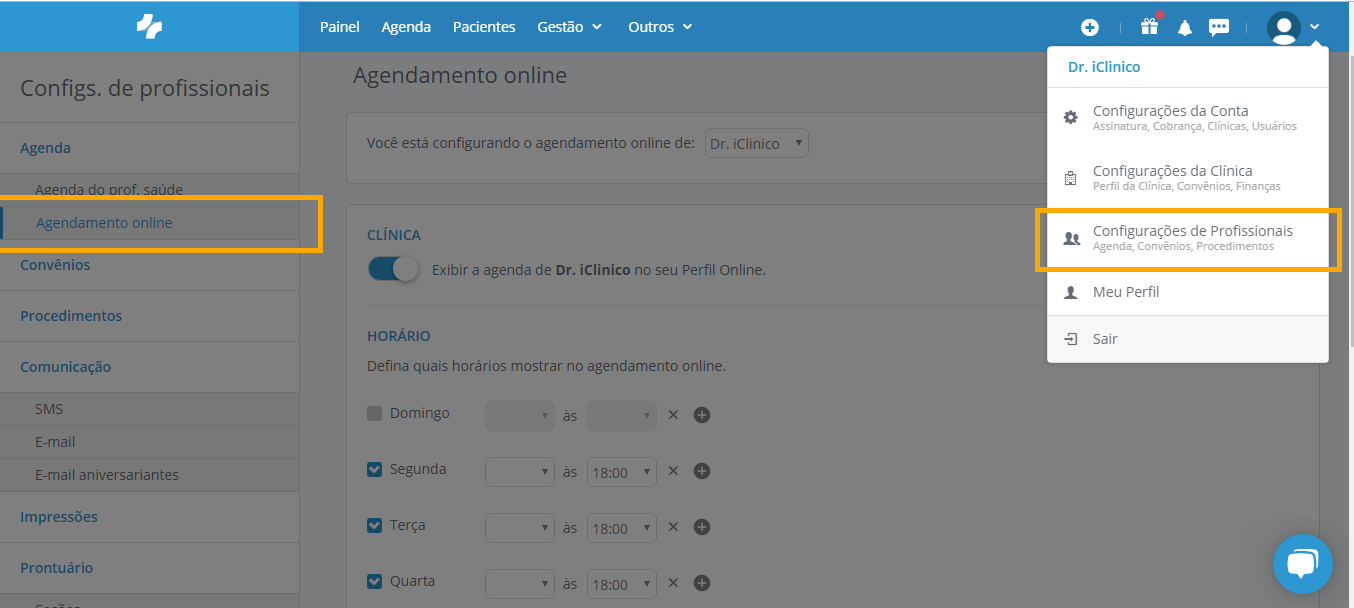Expand the Gestão menu
Image resolution: width=1354 pixels, height=608 pixels.
570,27
